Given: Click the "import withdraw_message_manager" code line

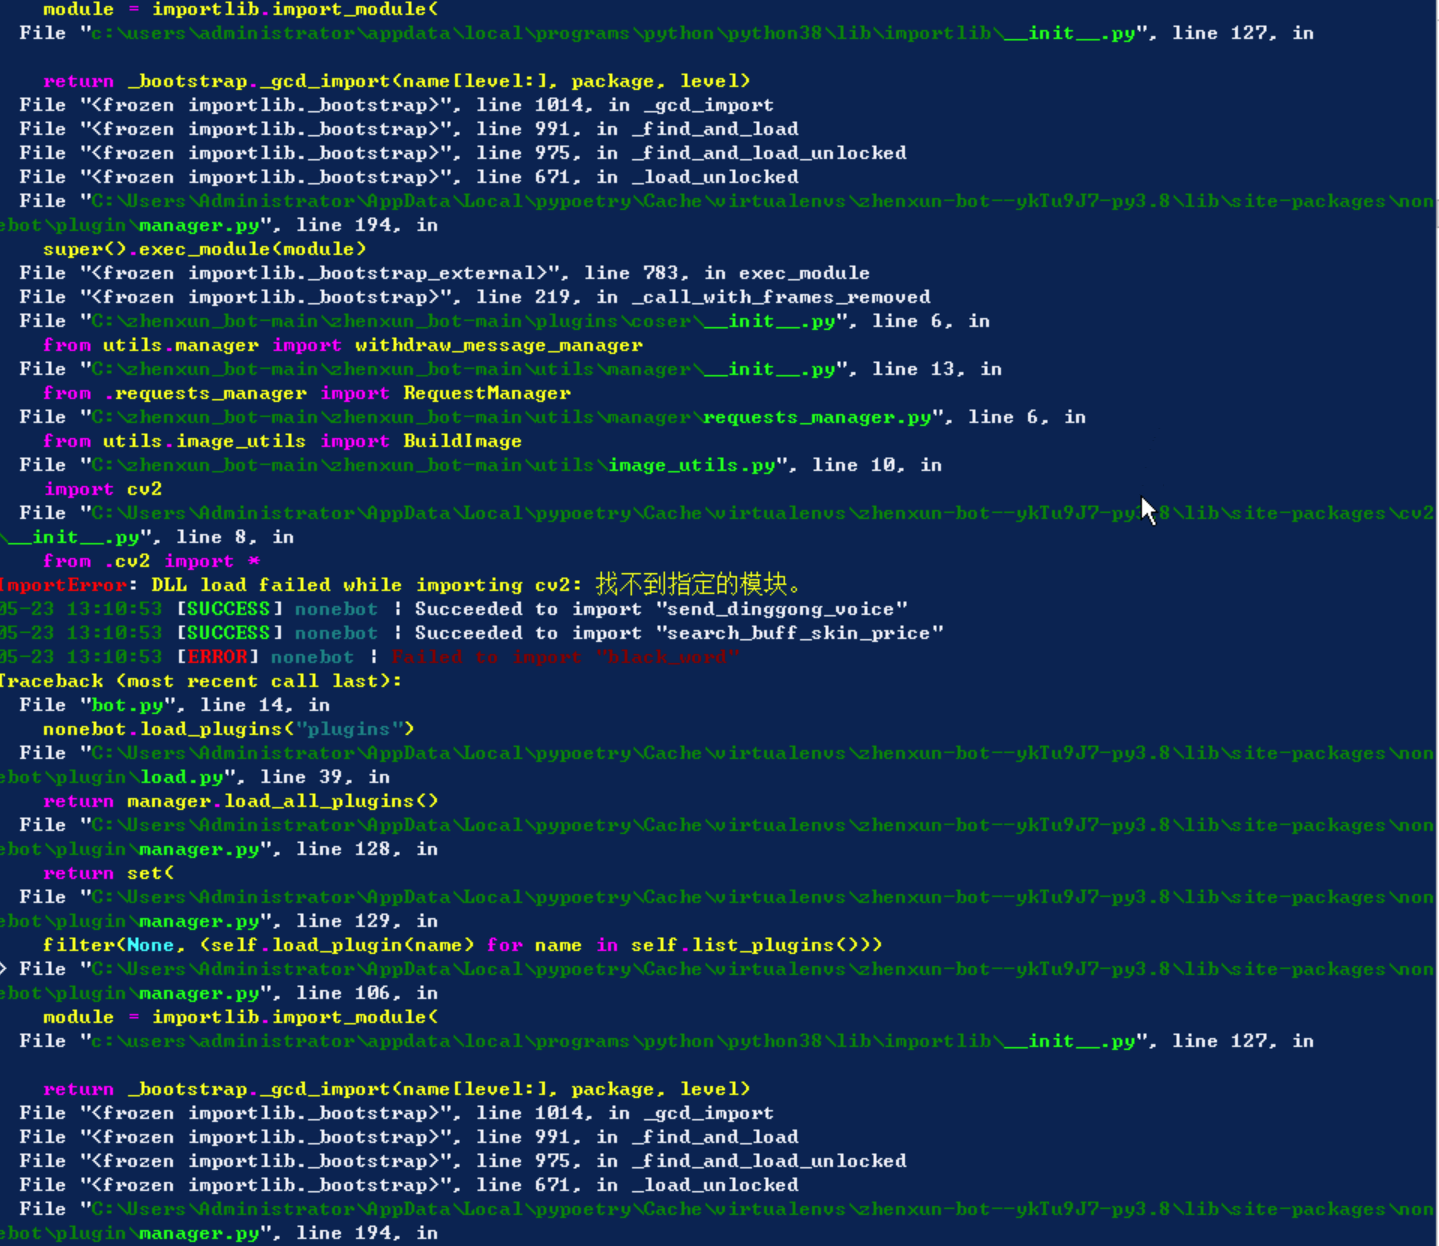Looking at the screenshot, I should point(342,345).
